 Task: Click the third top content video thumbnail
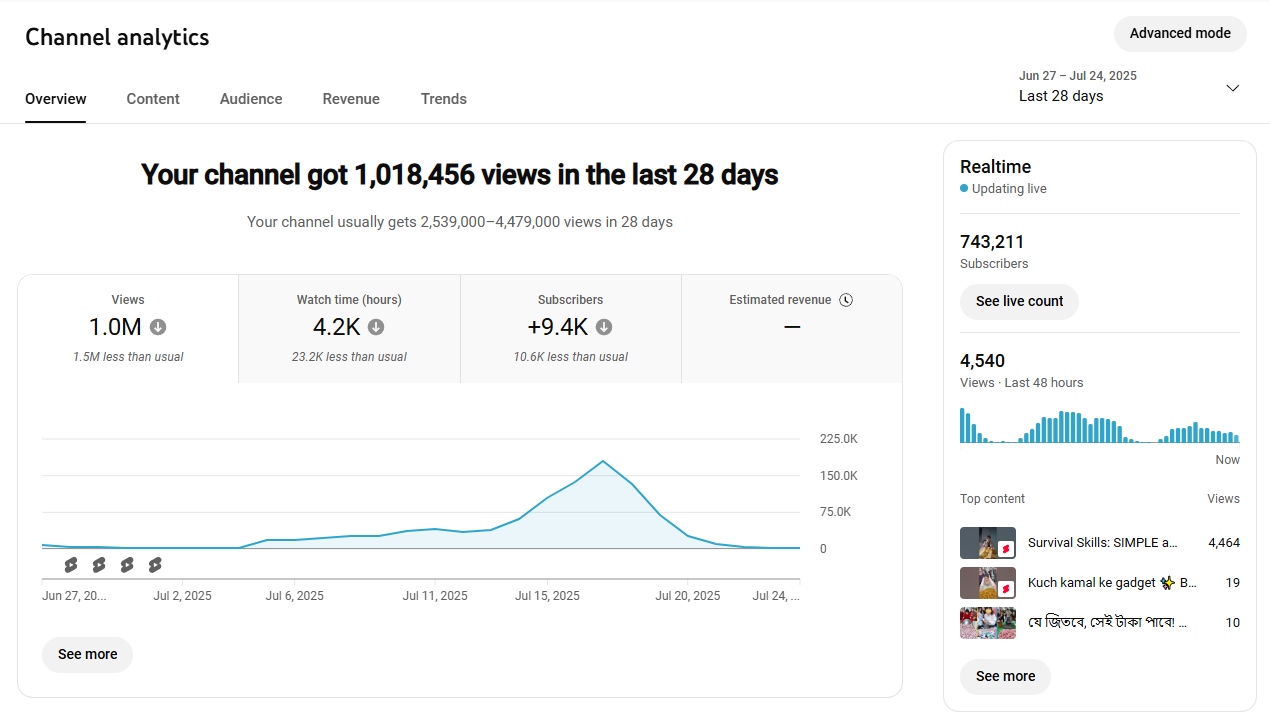[987, 622]
